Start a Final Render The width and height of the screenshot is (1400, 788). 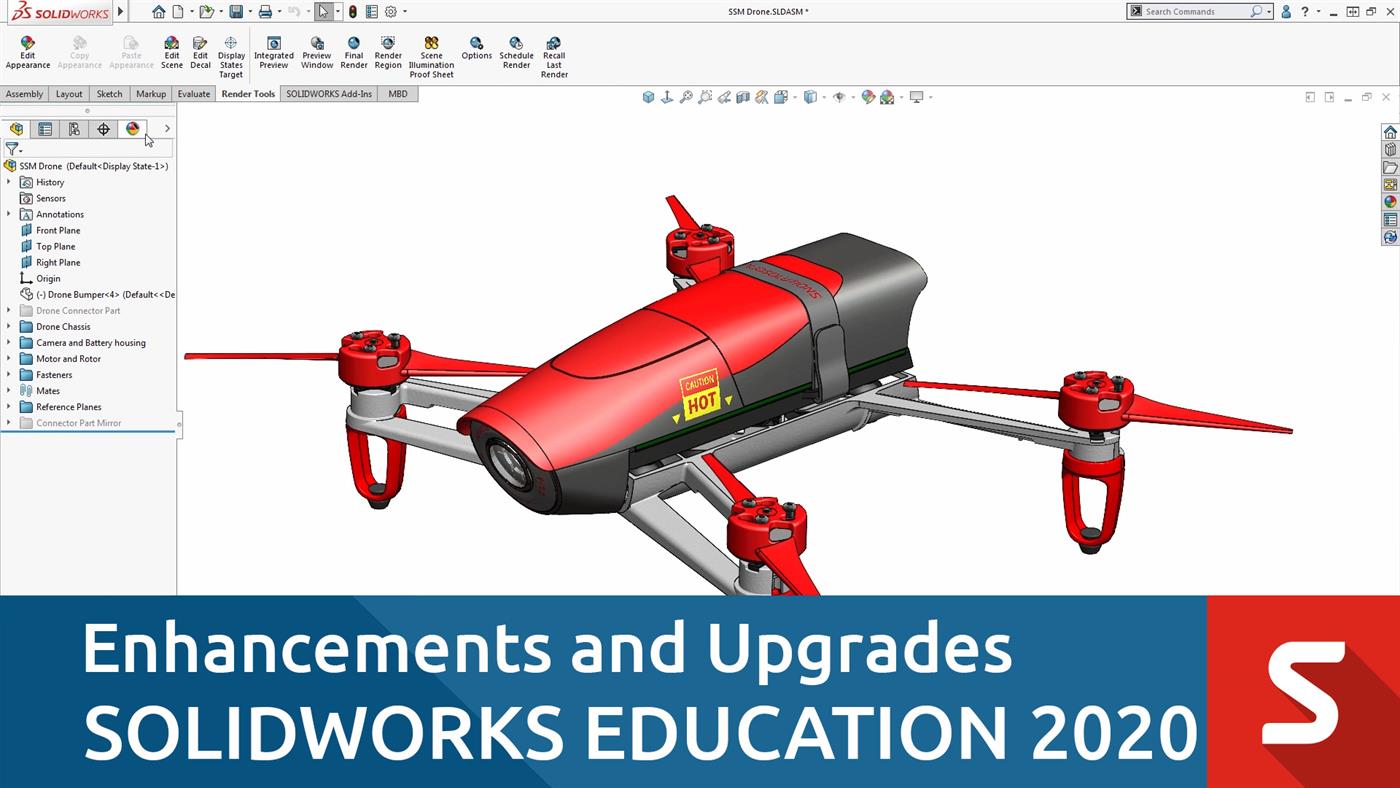[354, 52]
